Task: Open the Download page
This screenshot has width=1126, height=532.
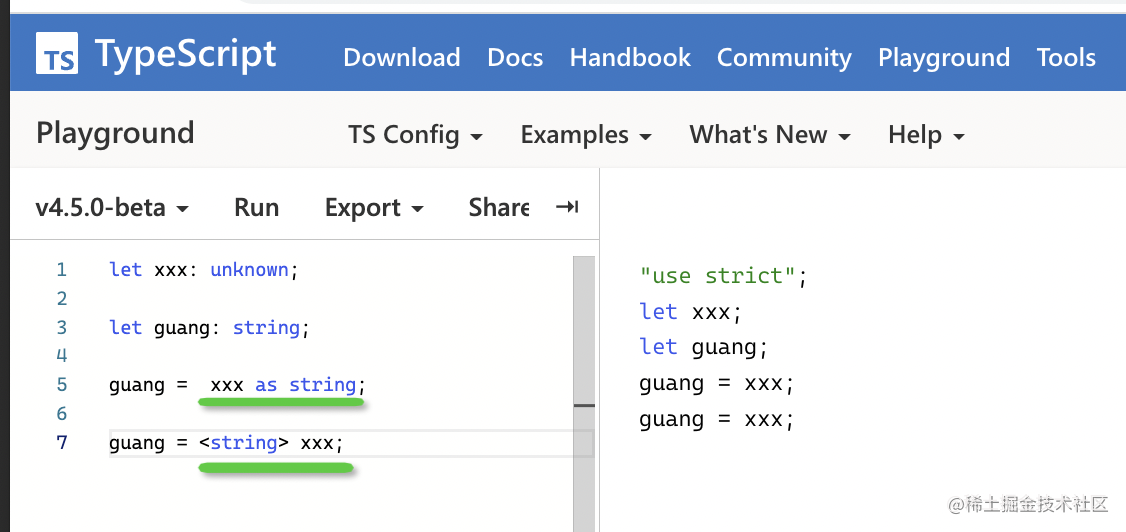Action: [x=401, y=58]
